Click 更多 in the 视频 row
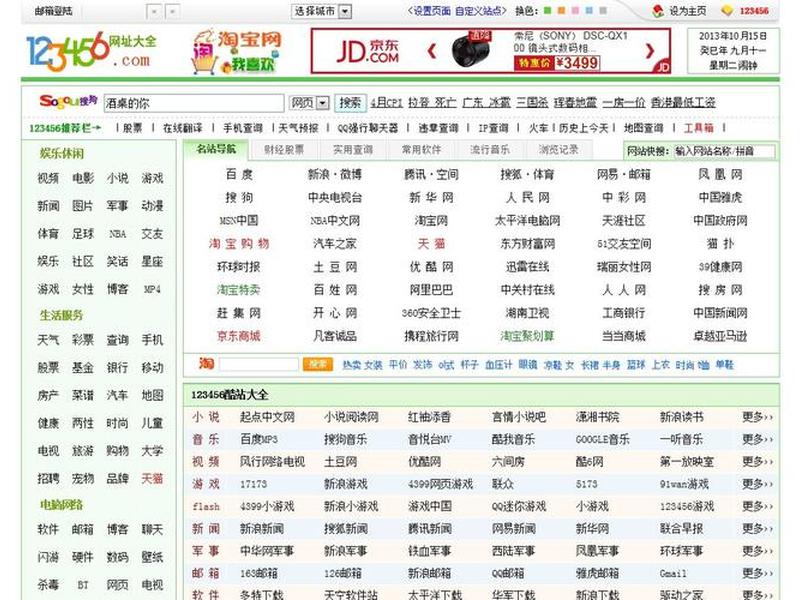Image resolution: width=800 pixels, height=600 pixels. 757,462
